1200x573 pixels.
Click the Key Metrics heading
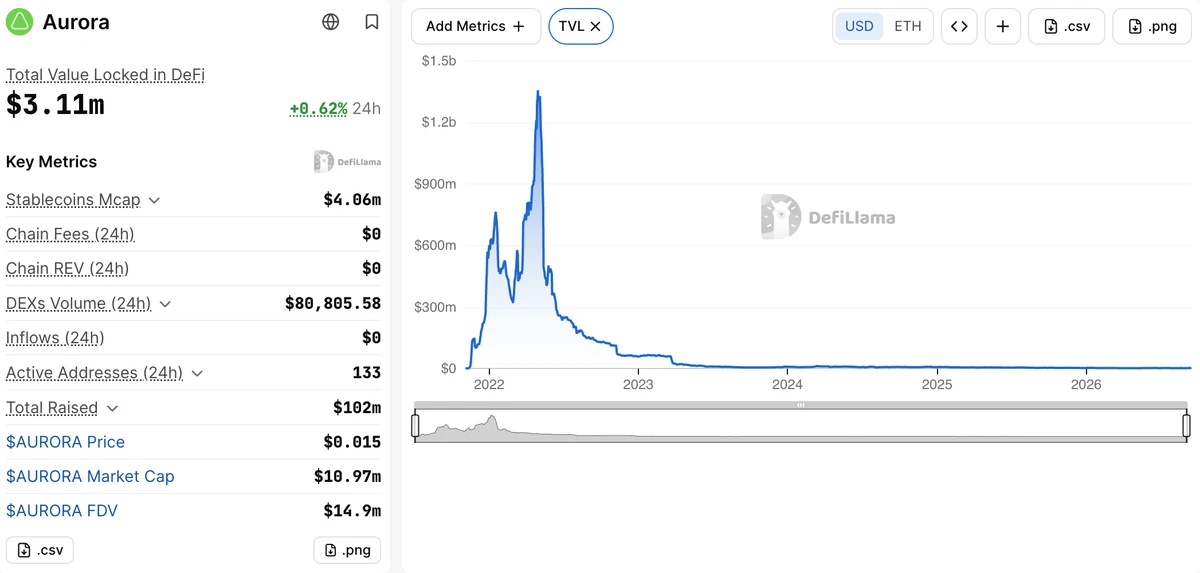click(x=51, y=162)
